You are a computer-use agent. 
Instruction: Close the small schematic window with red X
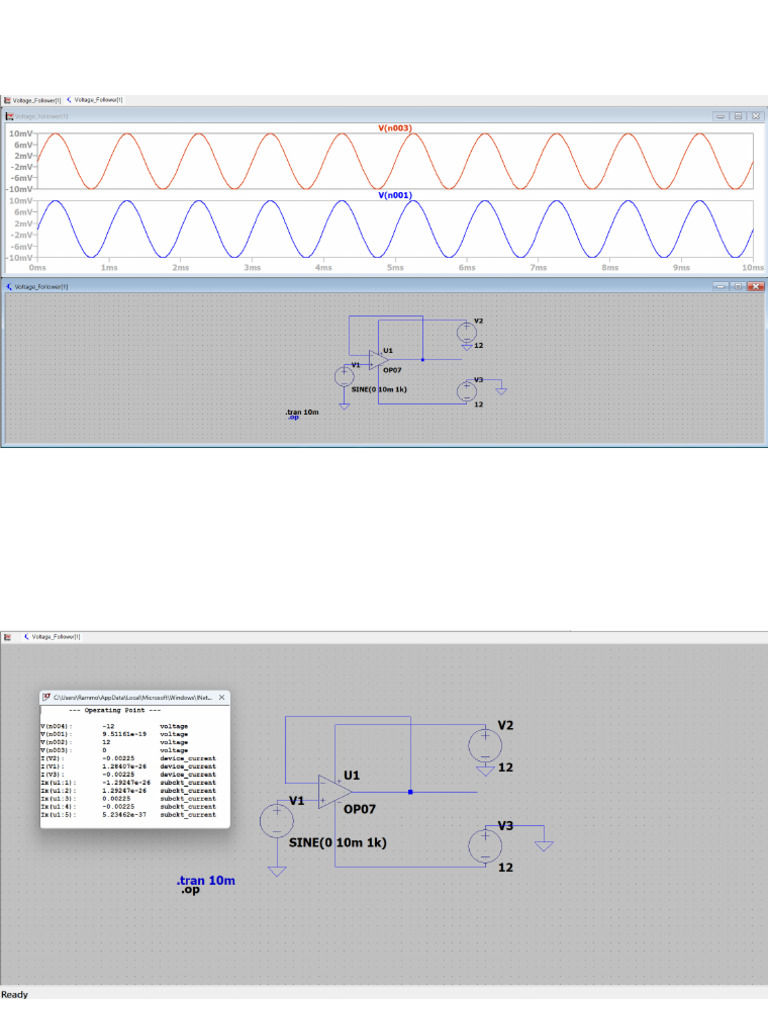point(755,286)
